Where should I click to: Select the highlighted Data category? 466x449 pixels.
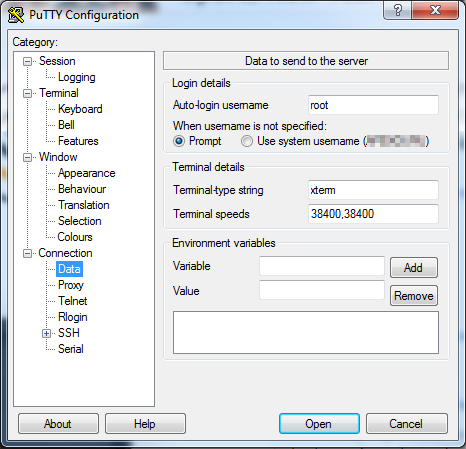pyautogui.click(x=69, y=269)
